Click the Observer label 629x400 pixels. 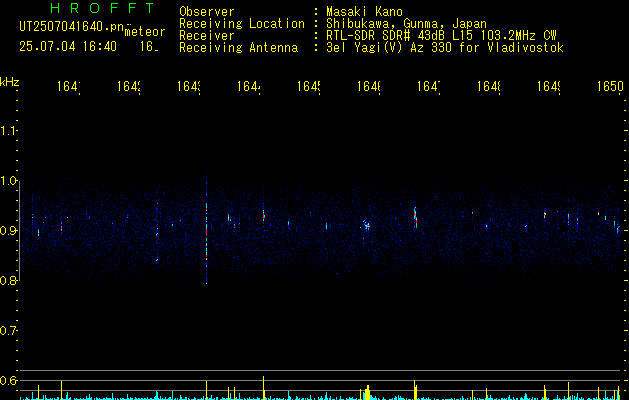tap(207, 12)
